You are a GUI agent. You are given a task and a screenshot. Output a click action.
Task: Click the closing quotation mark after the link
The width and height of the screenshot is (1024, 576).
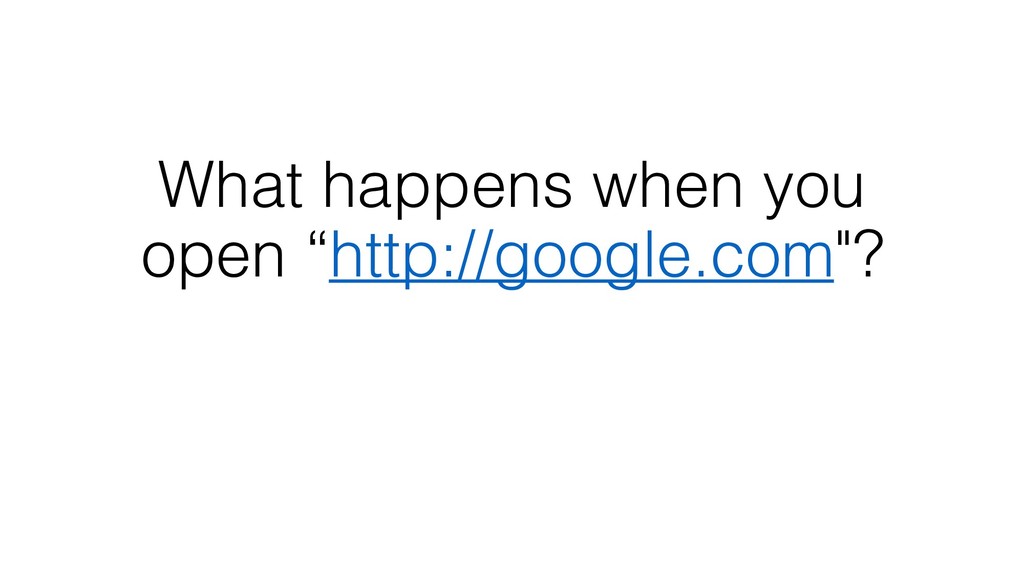[x=843, y=239]
